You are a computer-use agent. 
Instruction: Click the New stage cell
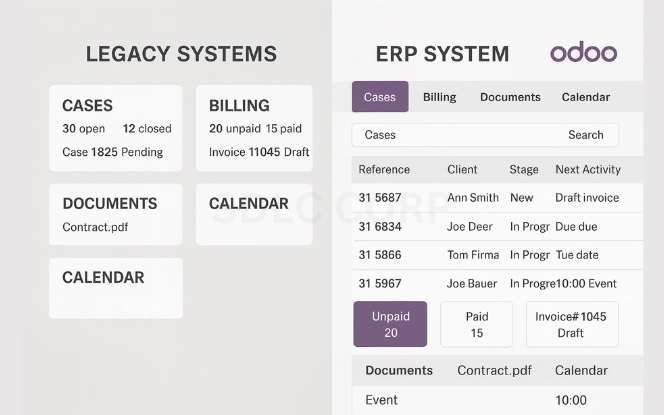pos(521,198)
